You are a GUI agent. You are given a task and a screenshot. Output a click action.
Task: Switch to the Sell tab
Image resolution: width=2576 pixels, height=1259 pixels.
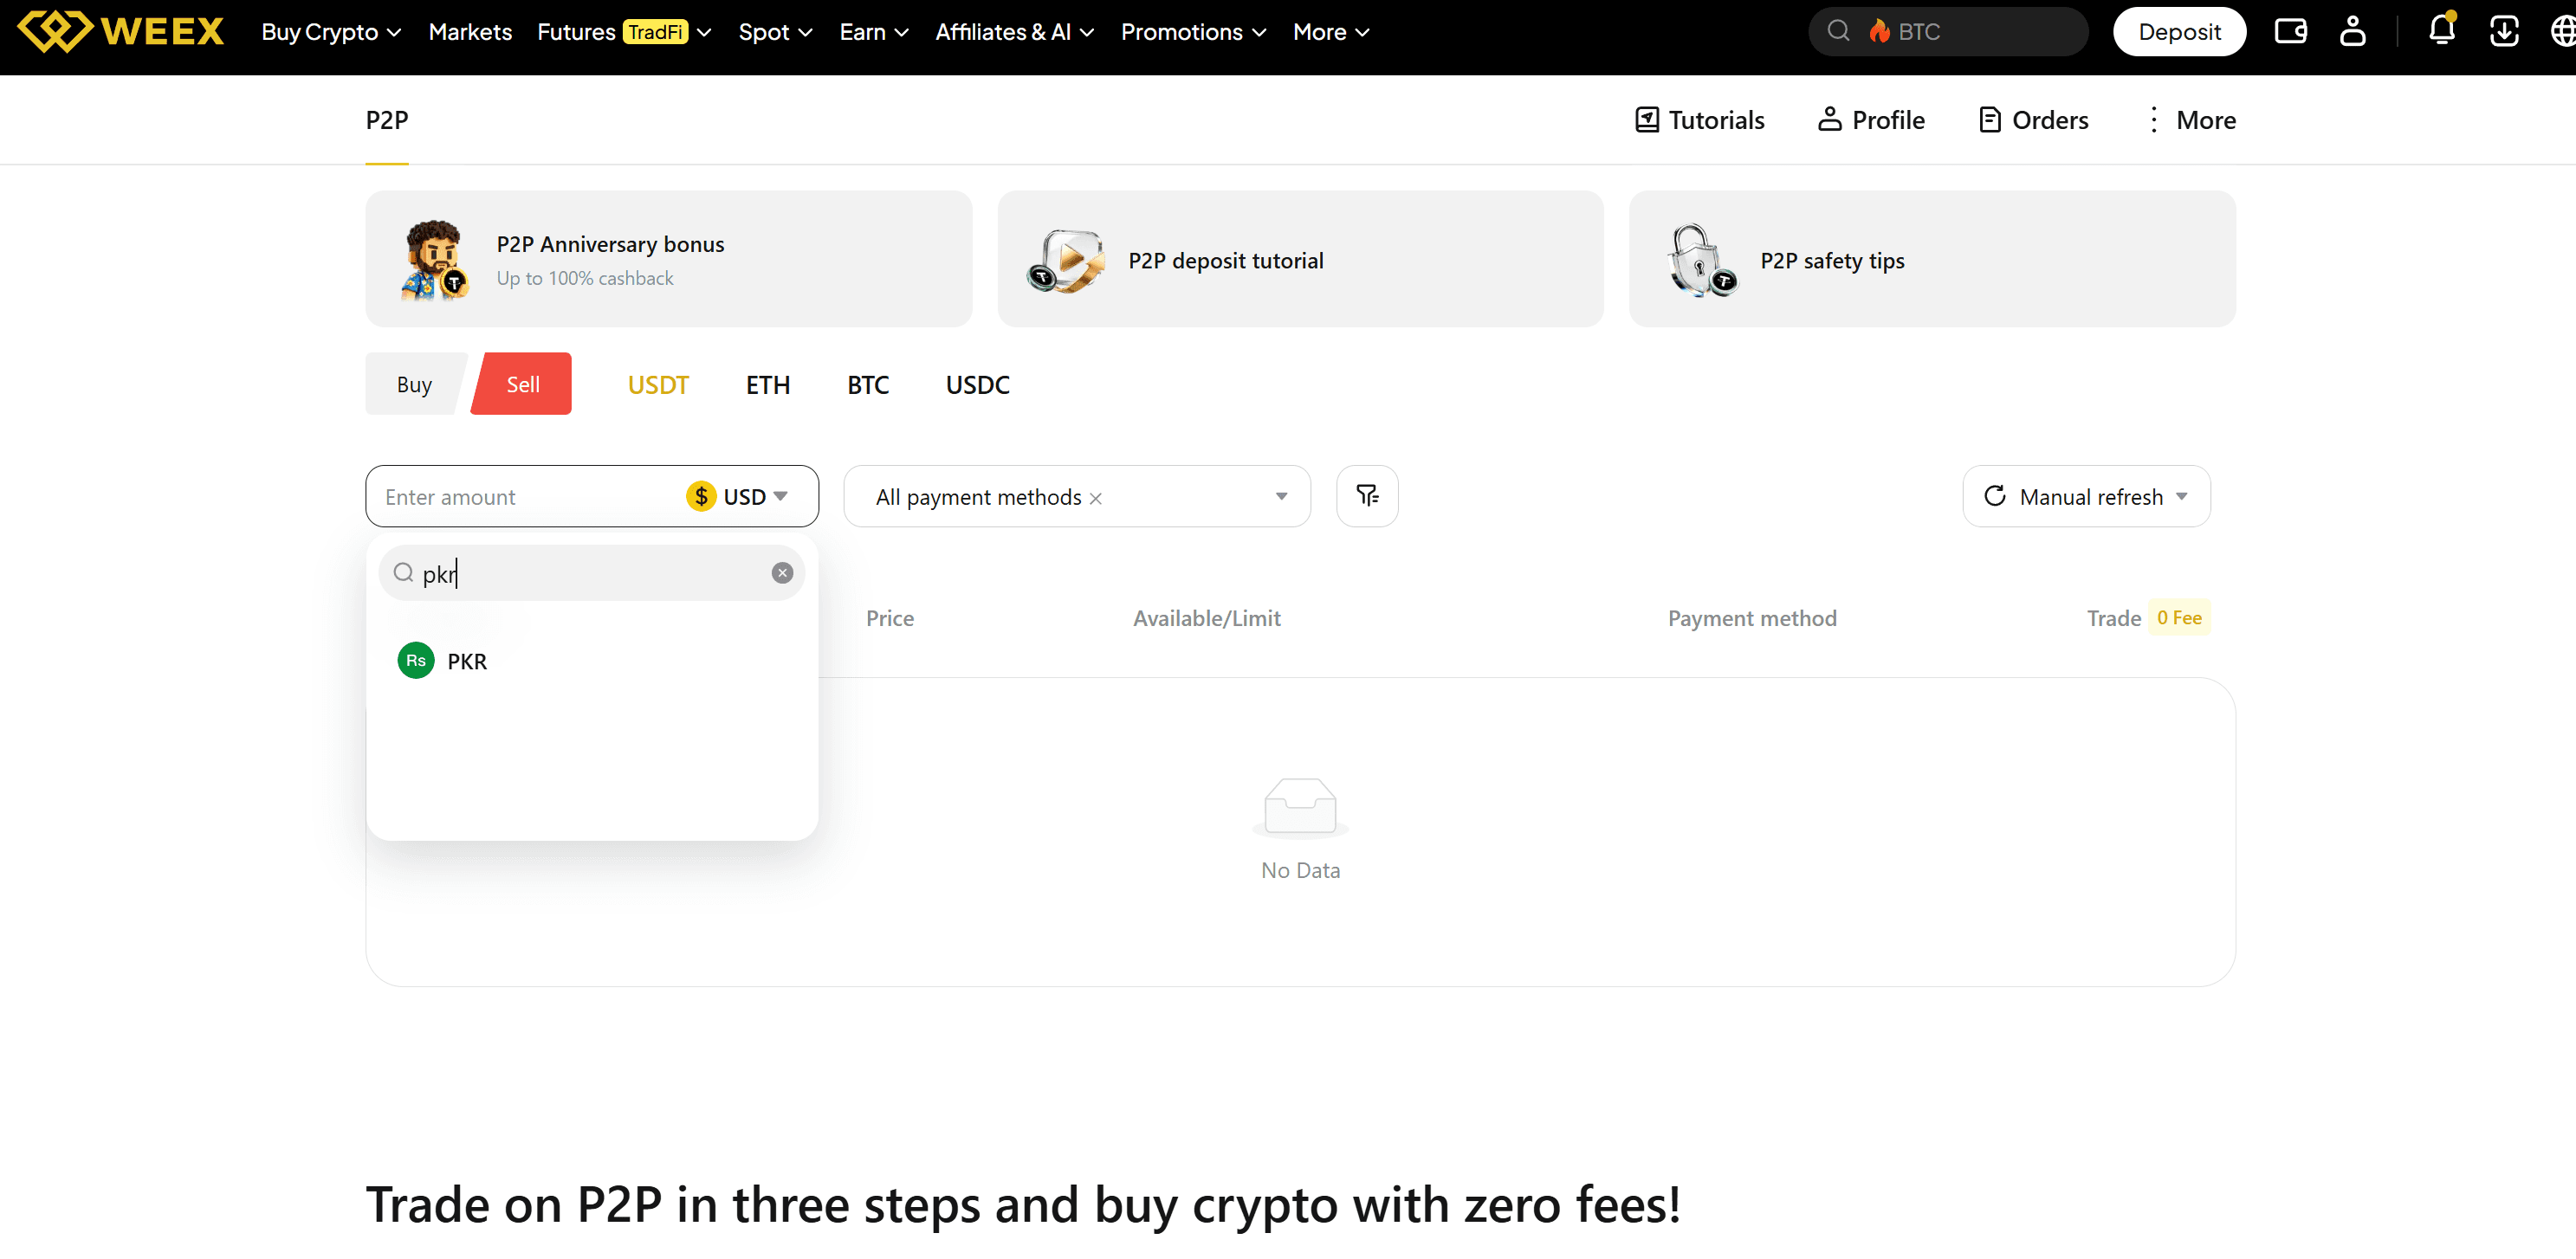522,384
